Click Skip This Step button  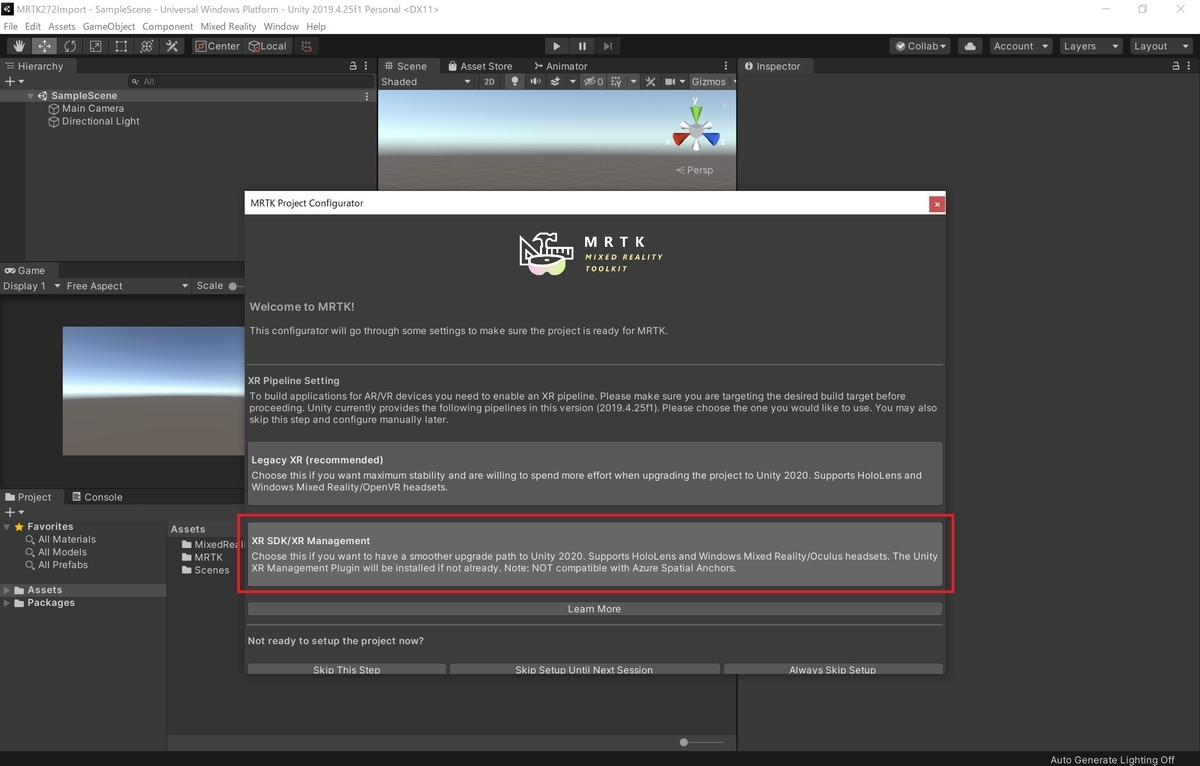(x=347, y=669)
